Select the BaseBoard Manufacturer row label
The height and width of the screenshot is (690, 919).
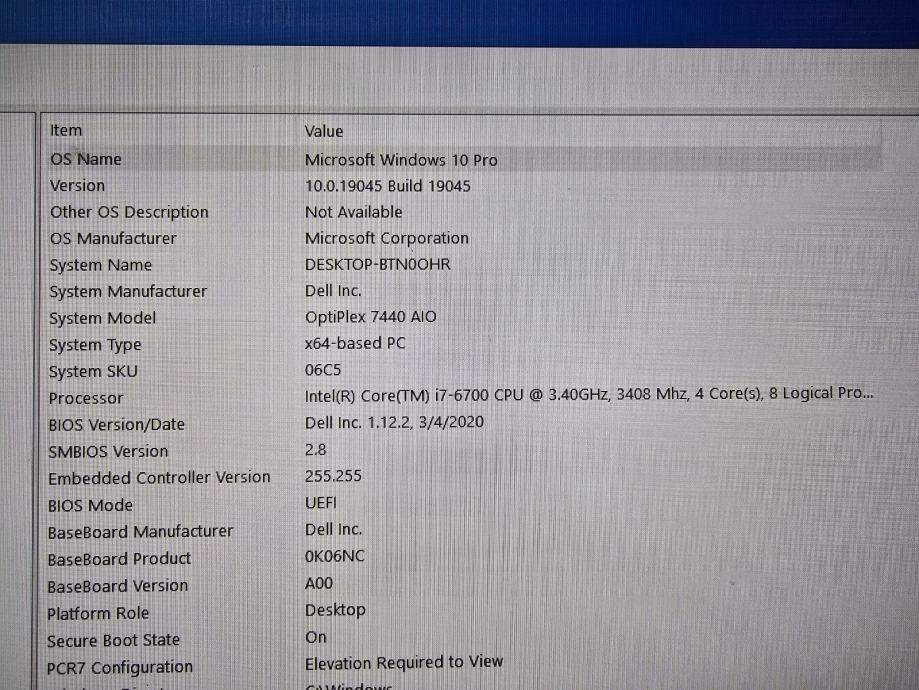tap(140, 532)
